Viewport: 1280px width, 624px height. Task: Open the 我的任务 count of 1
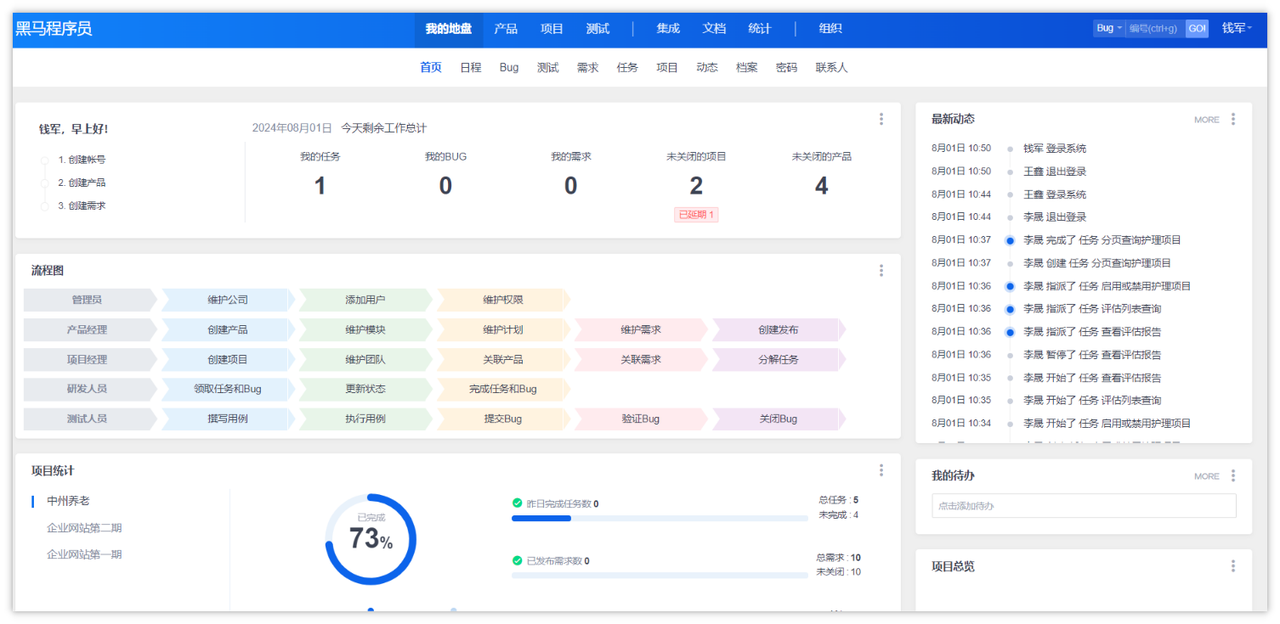[320, 186]
